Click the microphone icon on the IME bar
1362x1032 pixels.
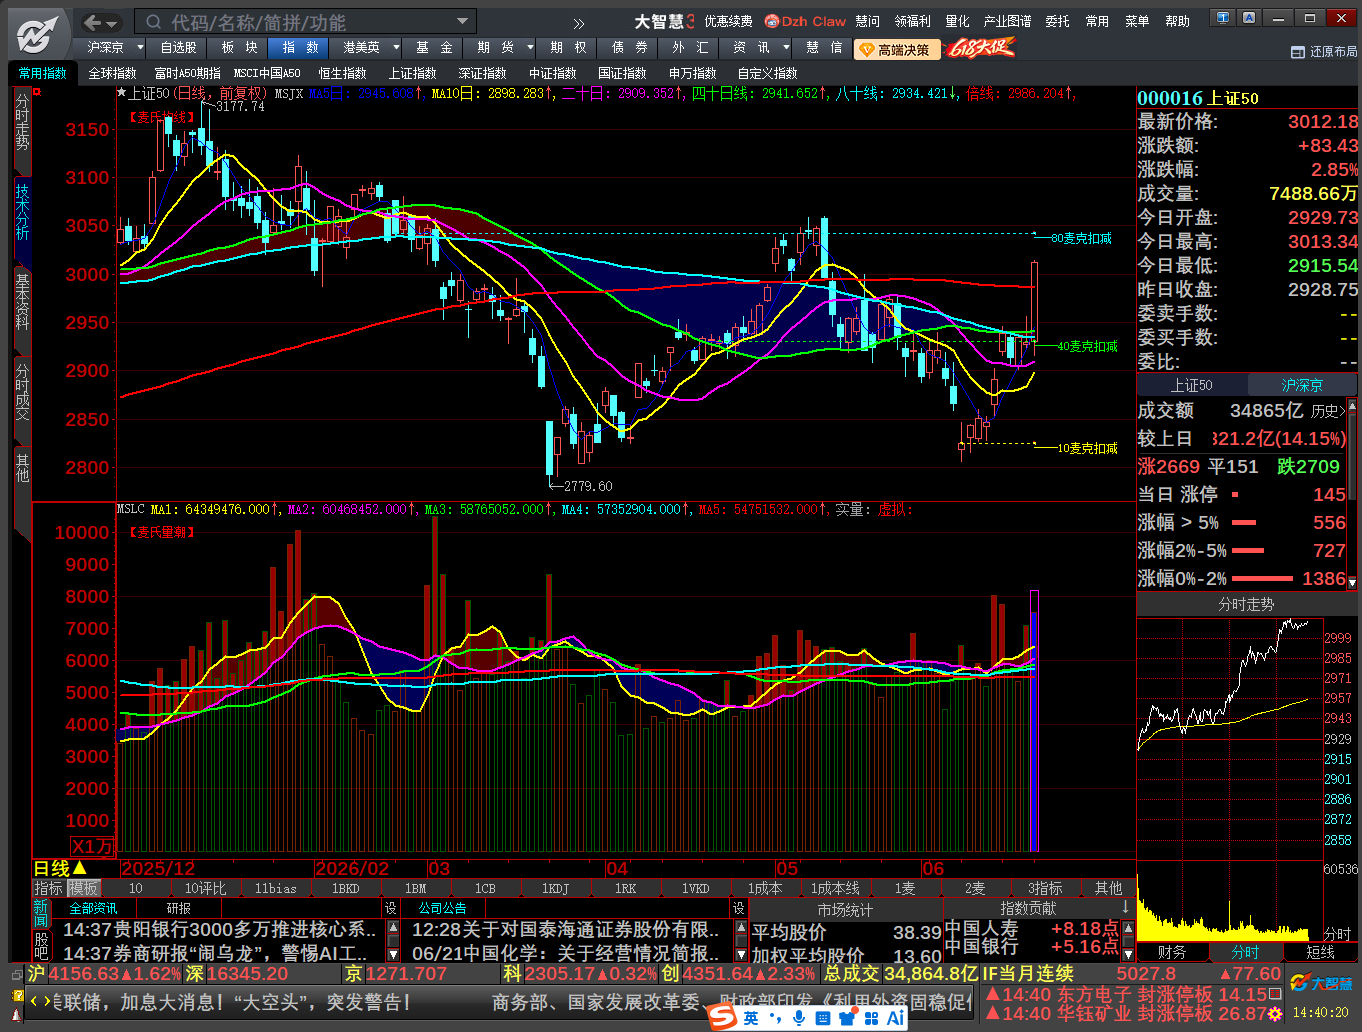point(799,1018)
